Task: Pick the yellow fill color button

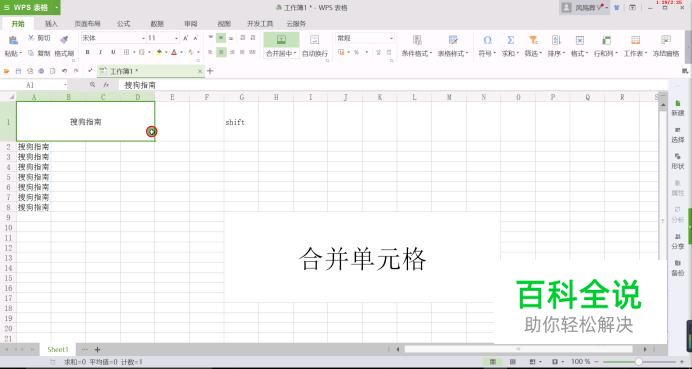Action: tap(159, 53)
